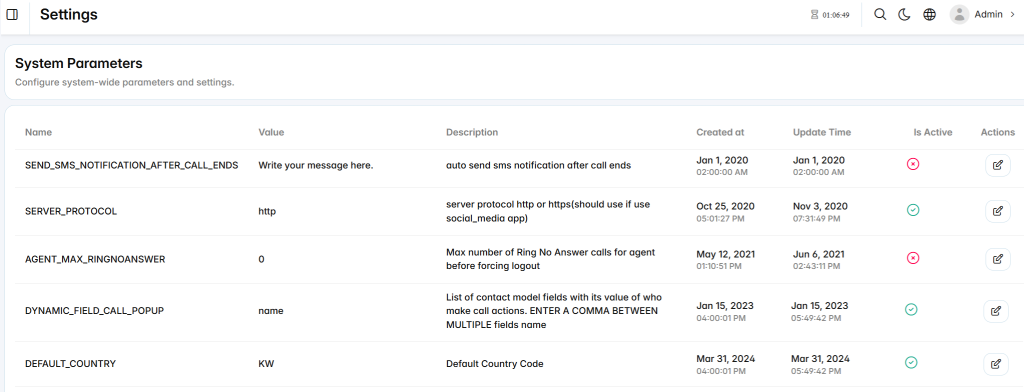
Task: Click the '0' value for AGENT_MAX_RINGNOANSWER
Action: (x=261, y=259)
